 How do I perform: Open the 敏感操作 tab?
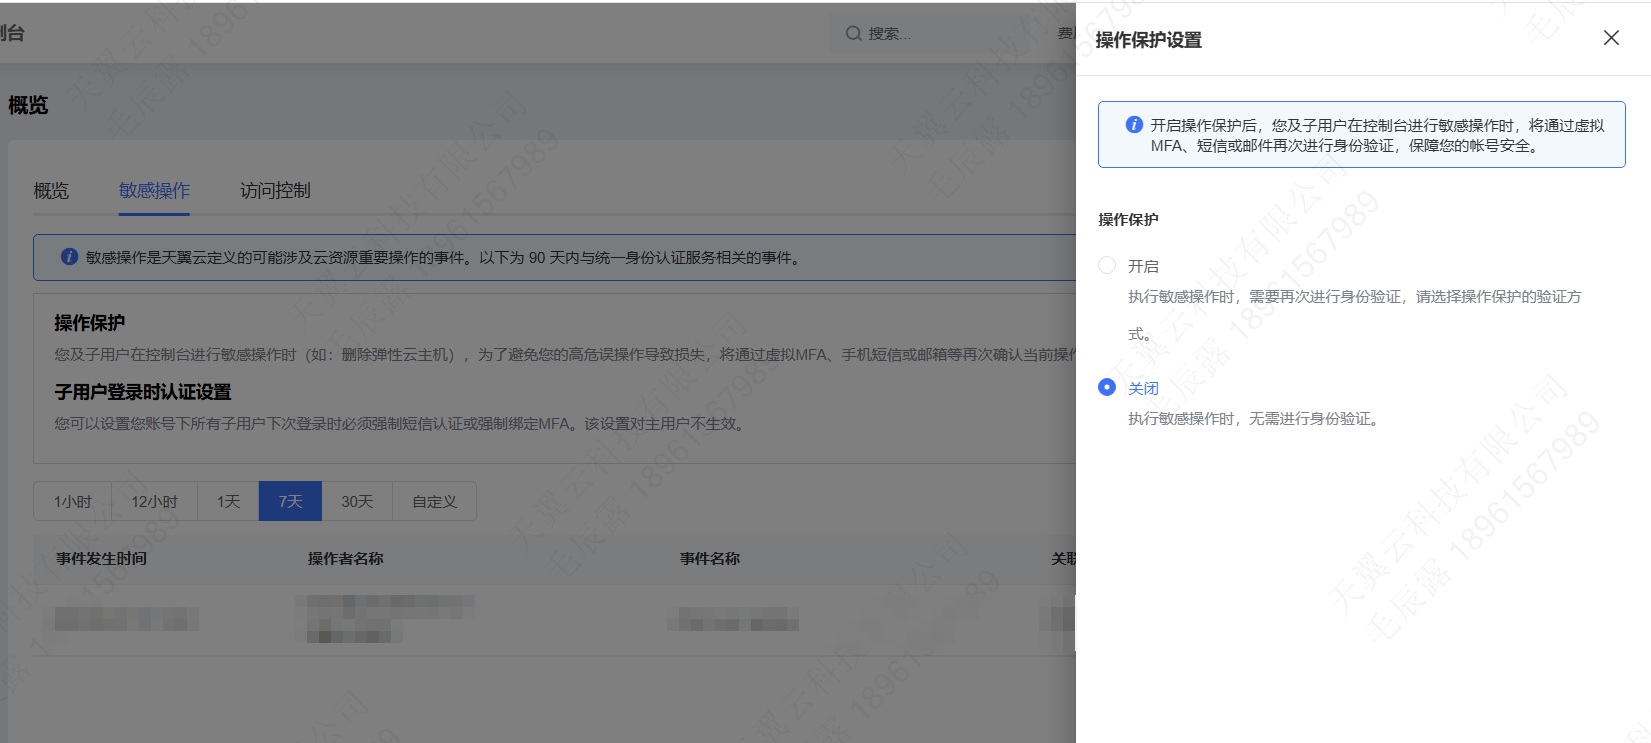coord(154,190)
